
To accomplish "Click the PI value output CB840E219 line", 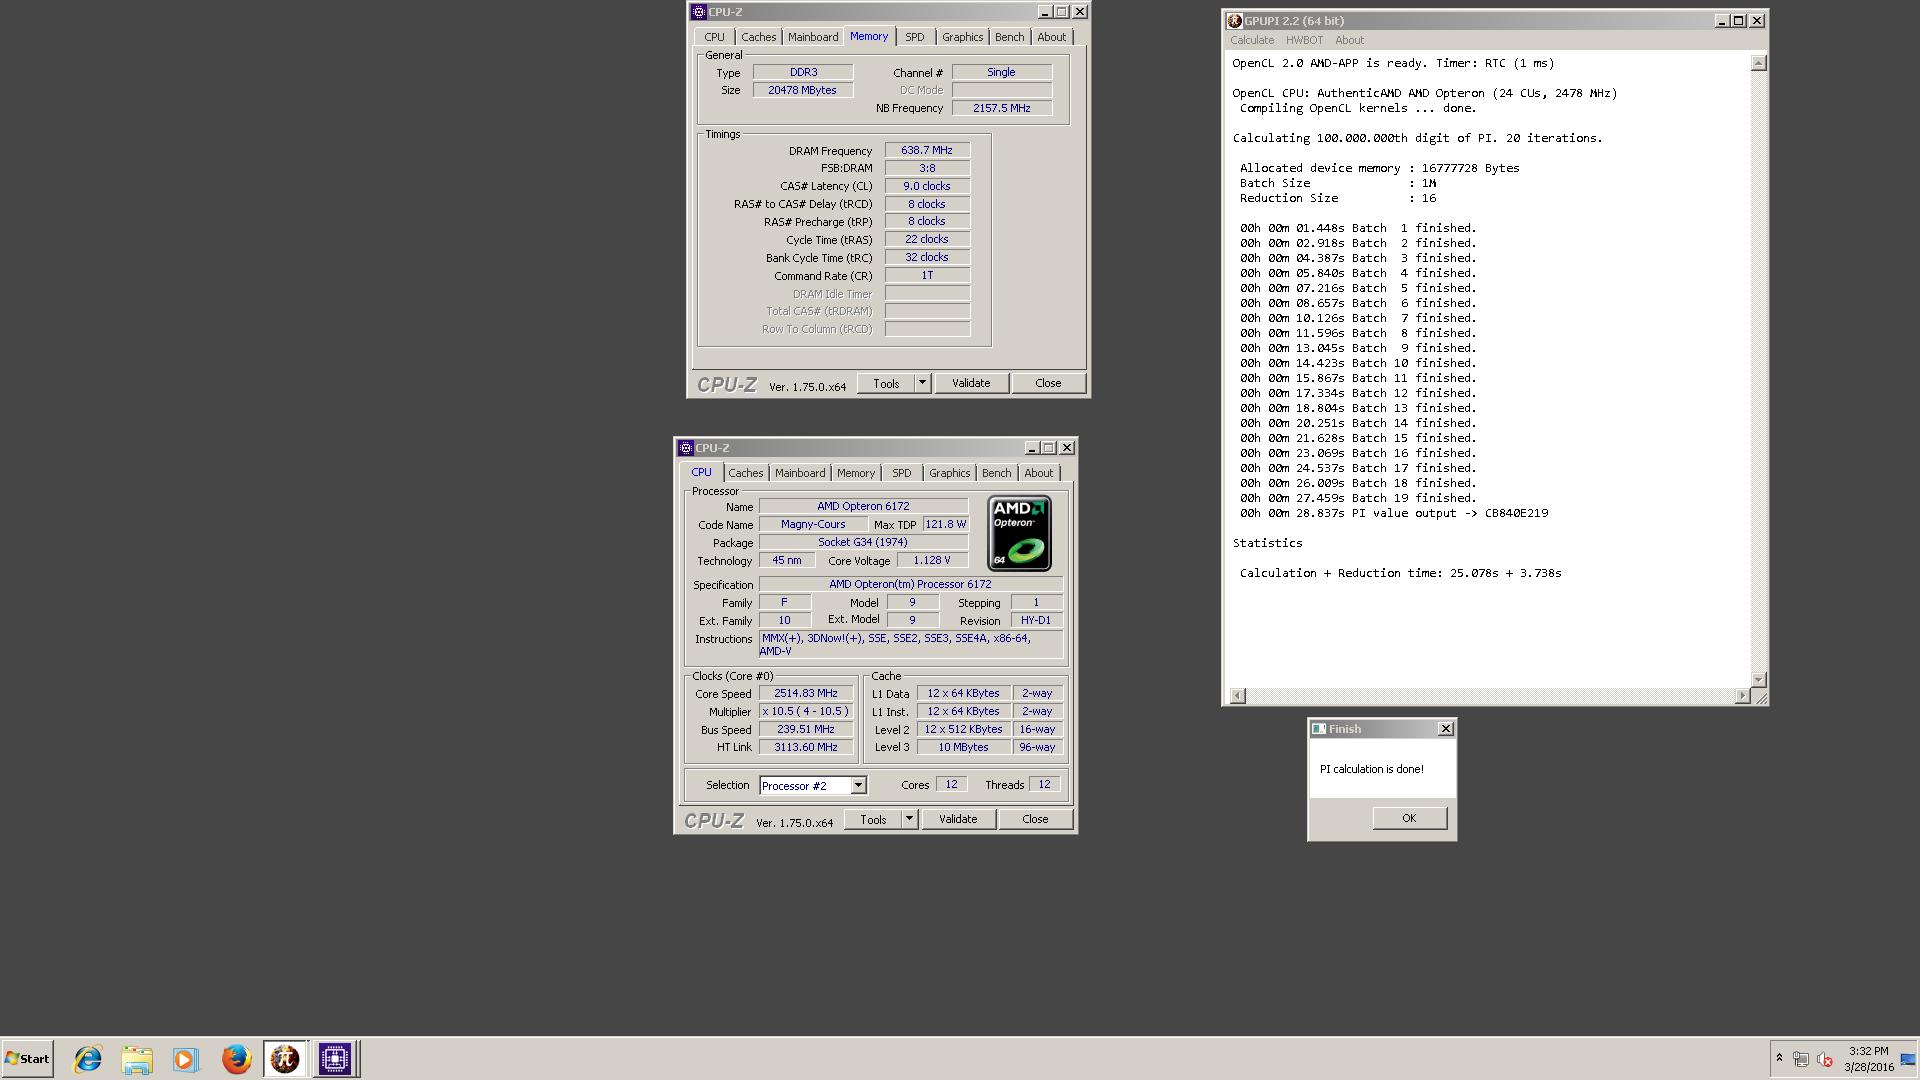I will pyautogui.click(x=1394, y=513).
